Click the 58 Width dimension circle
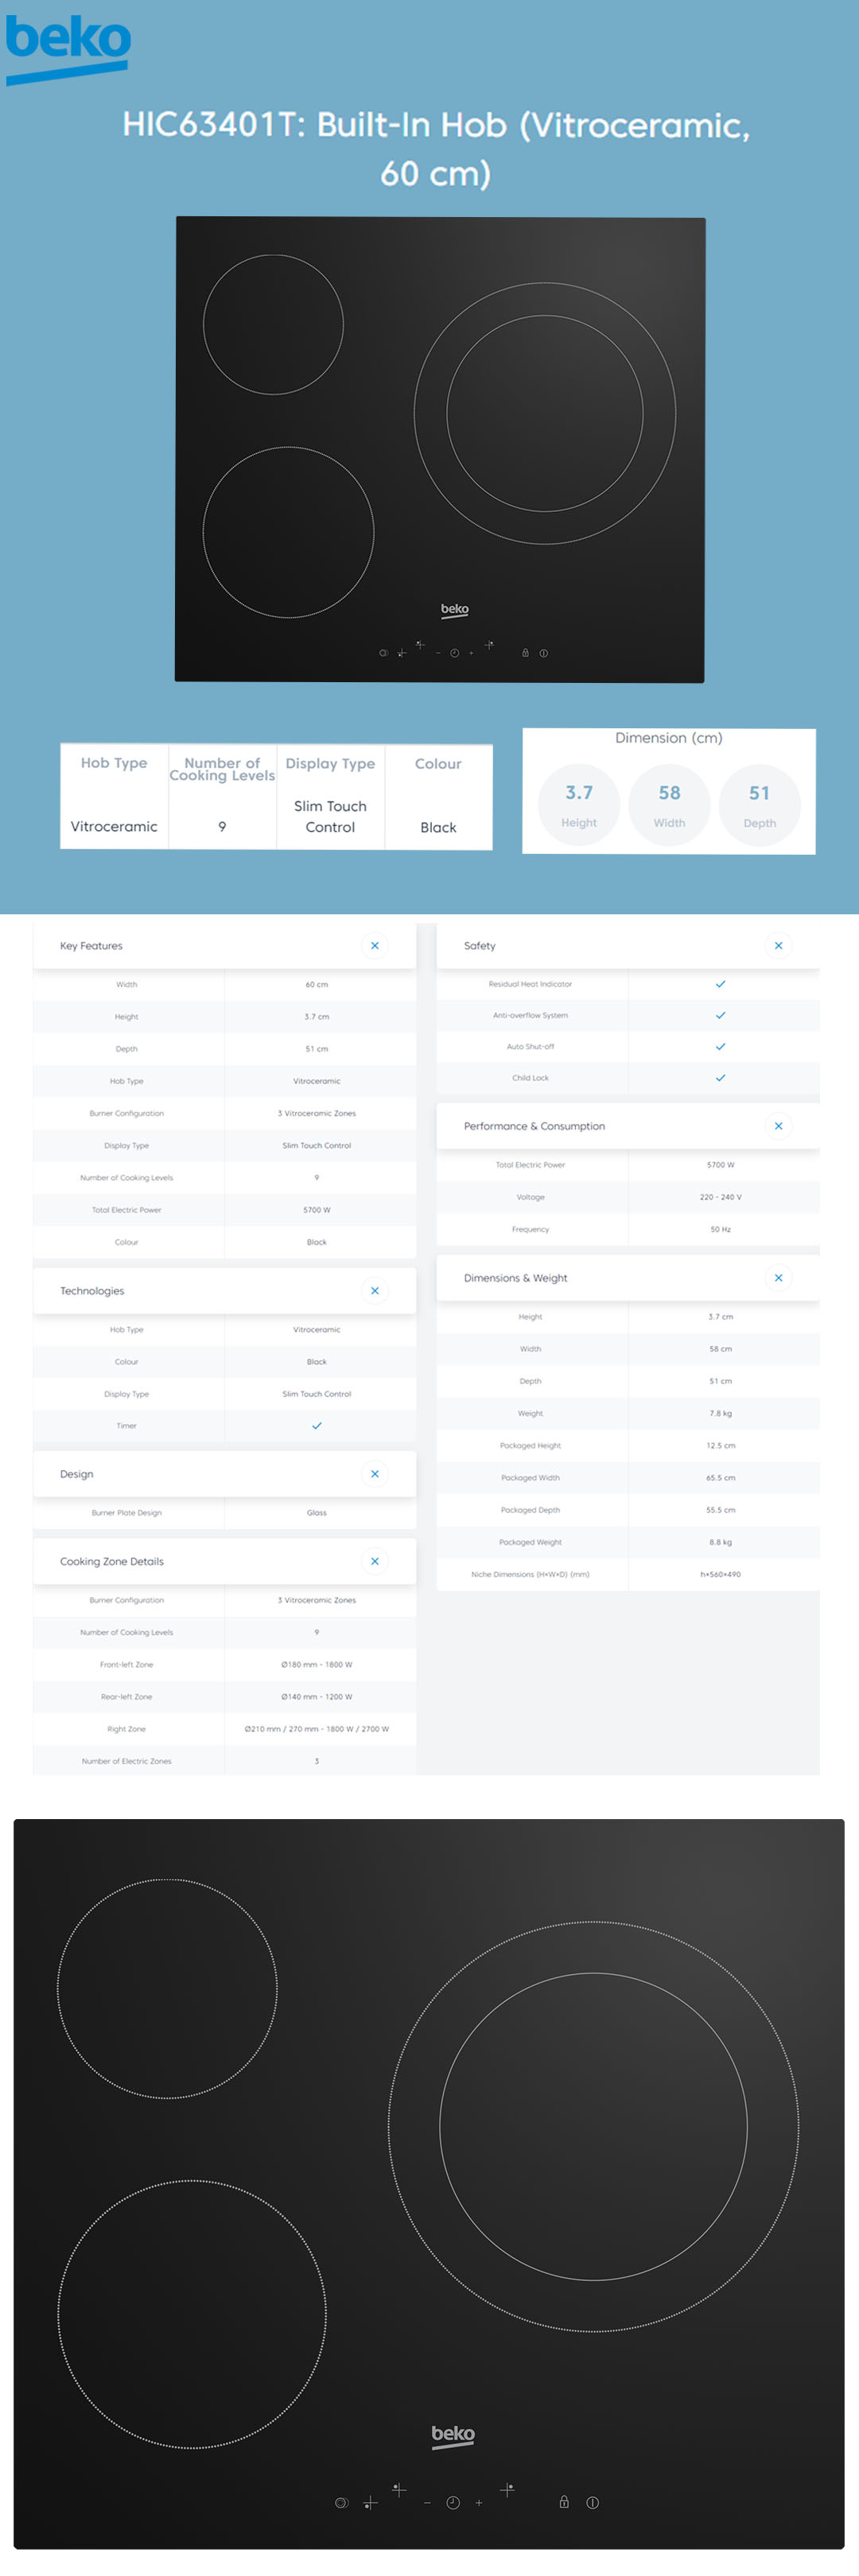The width and height of the screenshot is (859, 2576). pyautogui.click(x=669, y=805)
